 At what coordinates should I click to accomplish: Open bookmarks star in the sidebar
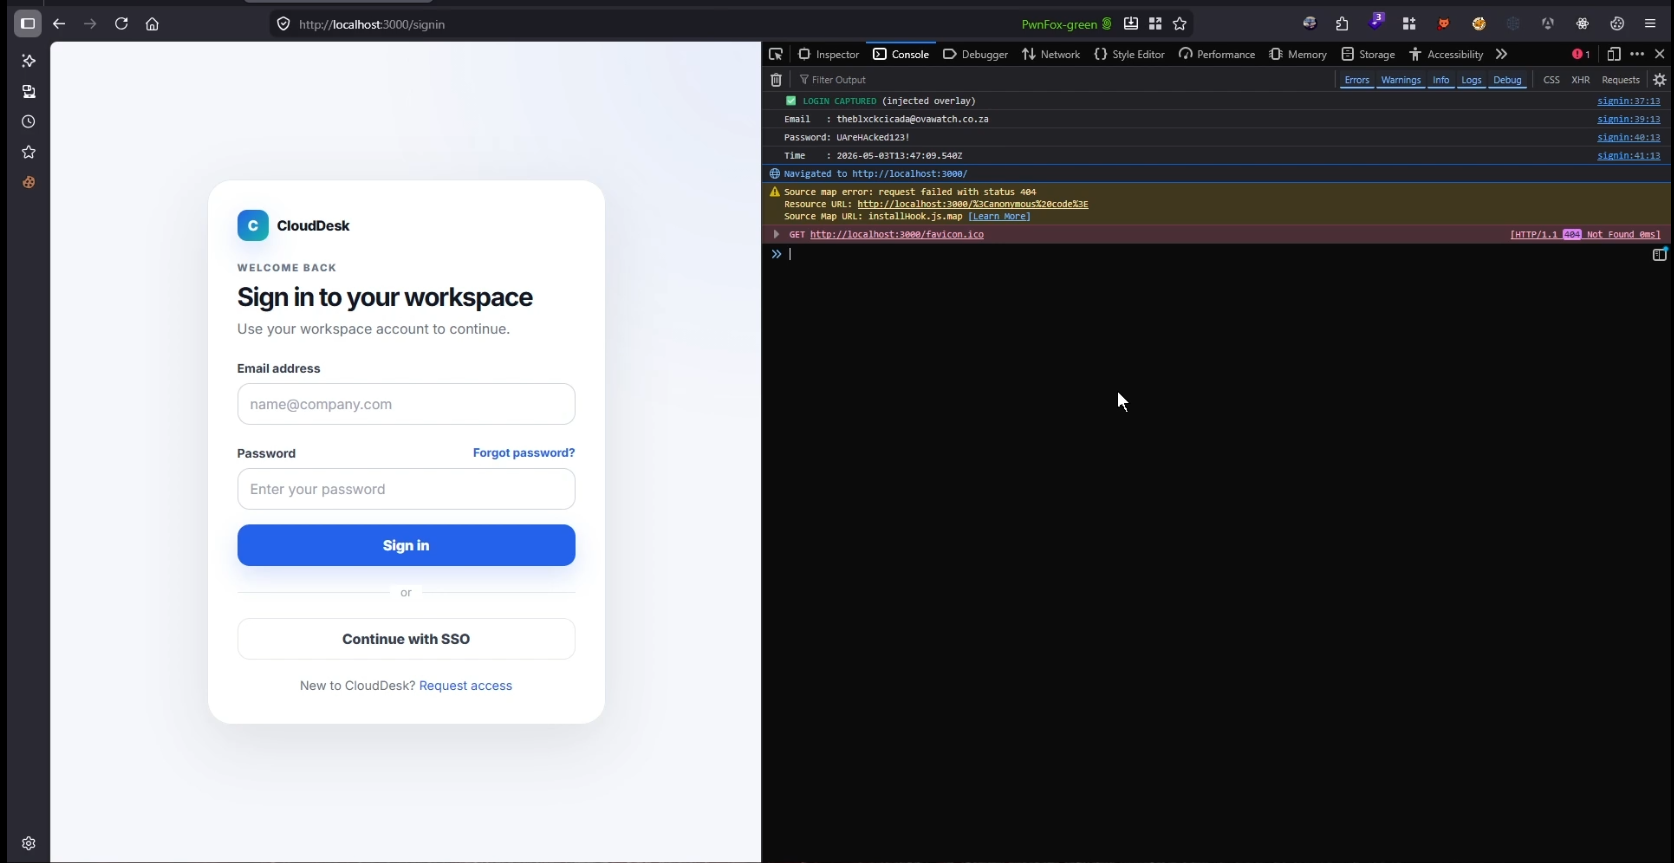point(28,152)
